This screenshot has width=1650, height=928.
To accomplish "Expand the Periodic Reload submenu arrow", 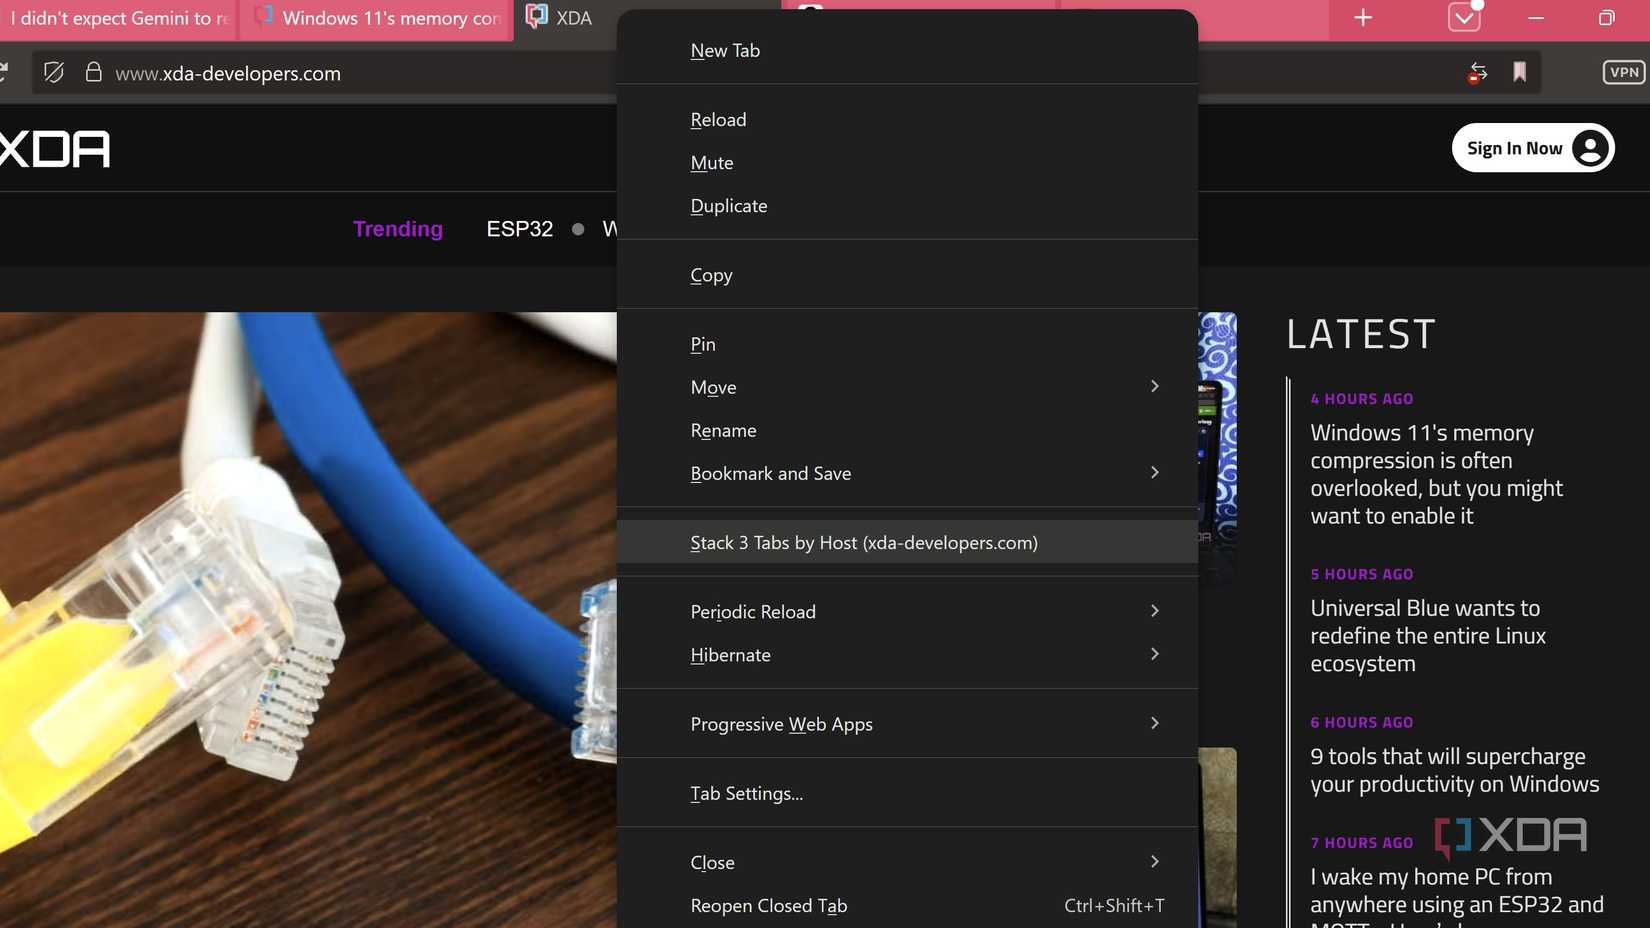I will click(x=1154, y=610).
